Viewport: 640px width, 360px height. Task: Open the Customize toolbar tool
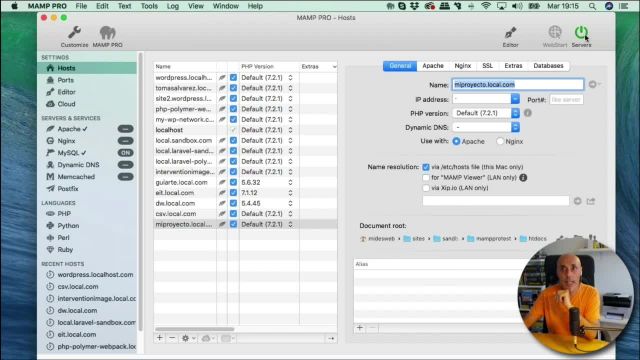[x=74, y=36]
